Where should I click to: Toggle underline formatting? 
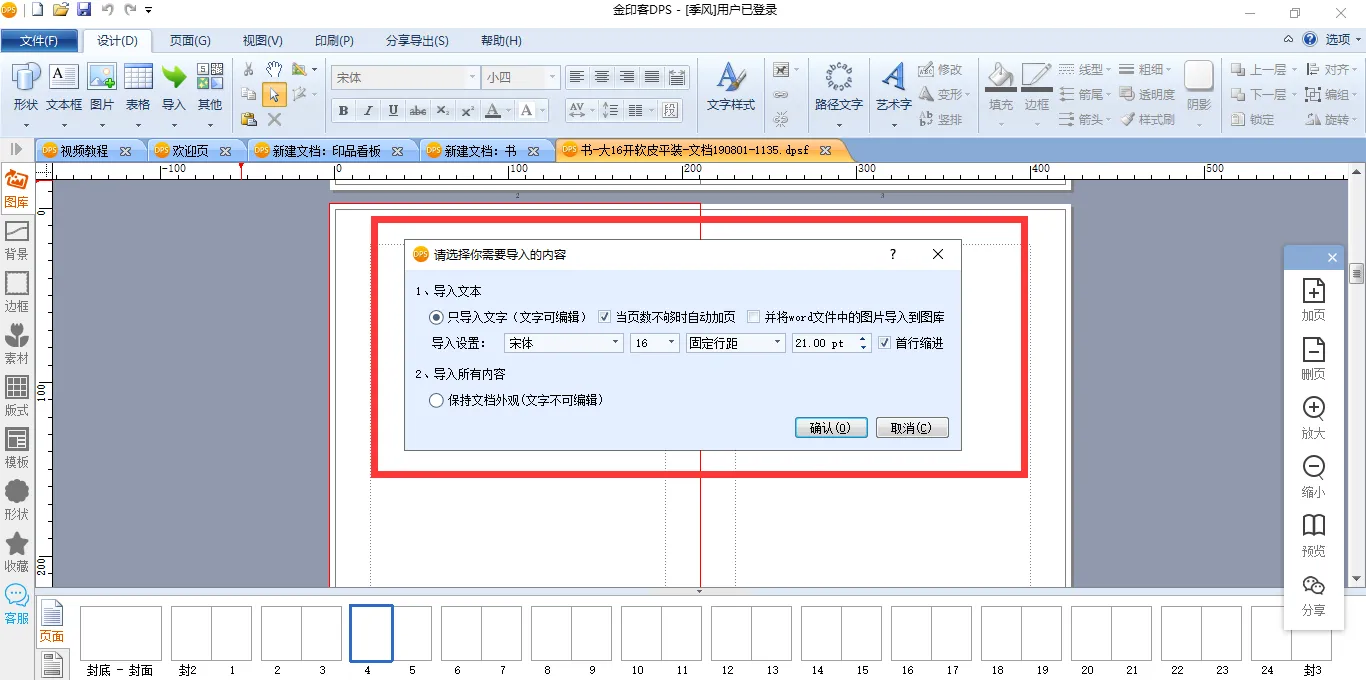[393, 110]
